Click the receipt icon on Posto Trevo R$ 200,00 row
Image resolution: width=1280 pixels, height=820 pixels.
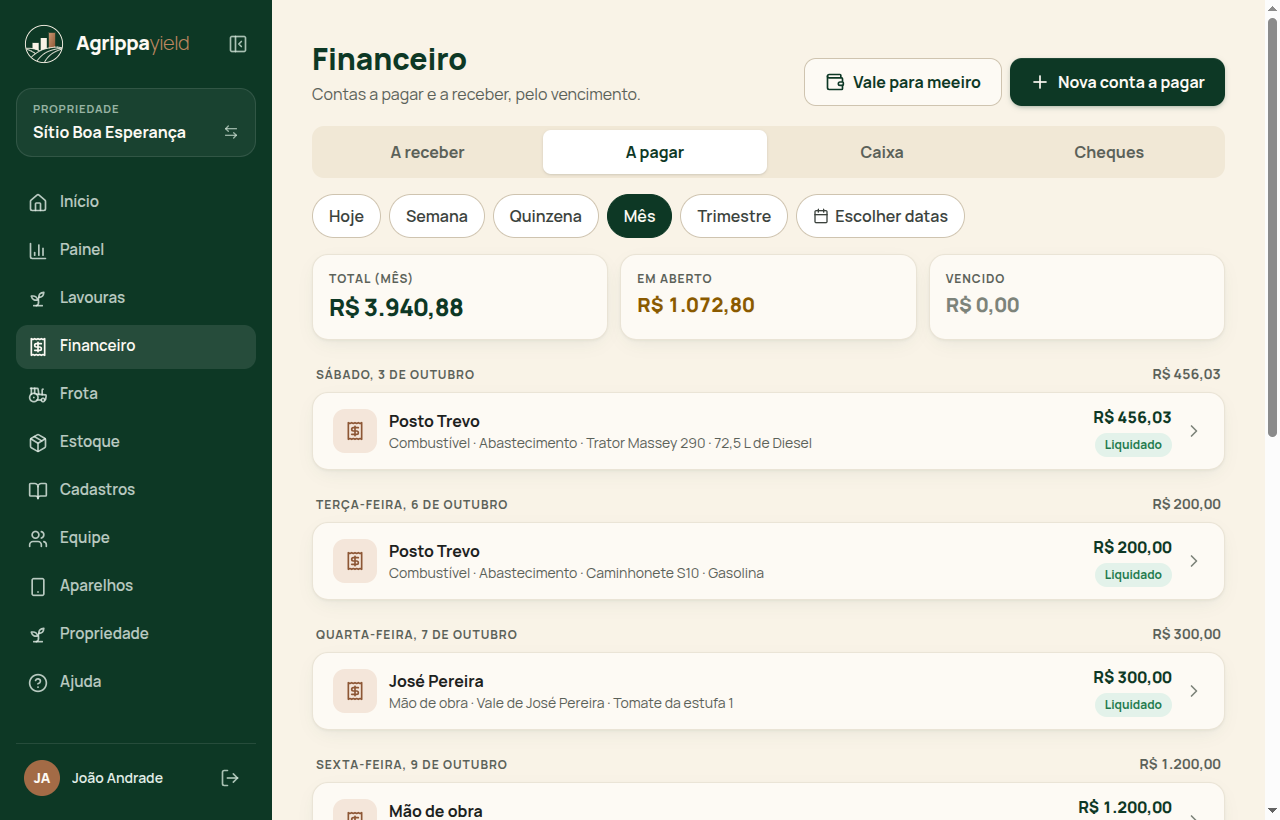pos(355,561)
